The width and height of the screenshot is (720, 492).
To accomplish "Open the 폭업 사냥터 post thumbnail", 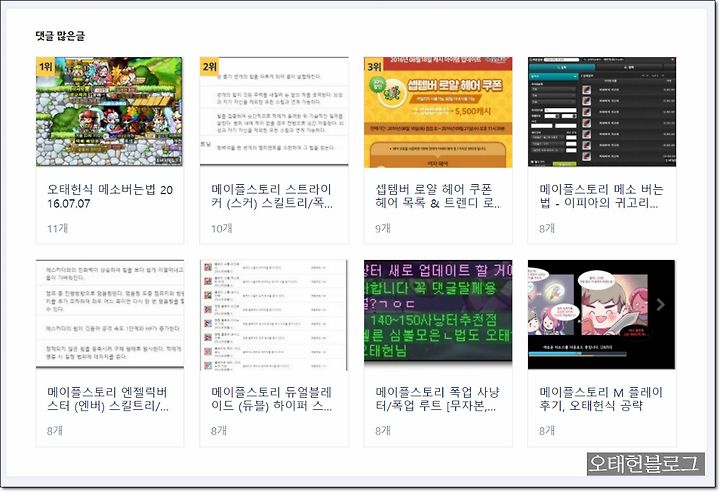I will [x=438, y=314].
